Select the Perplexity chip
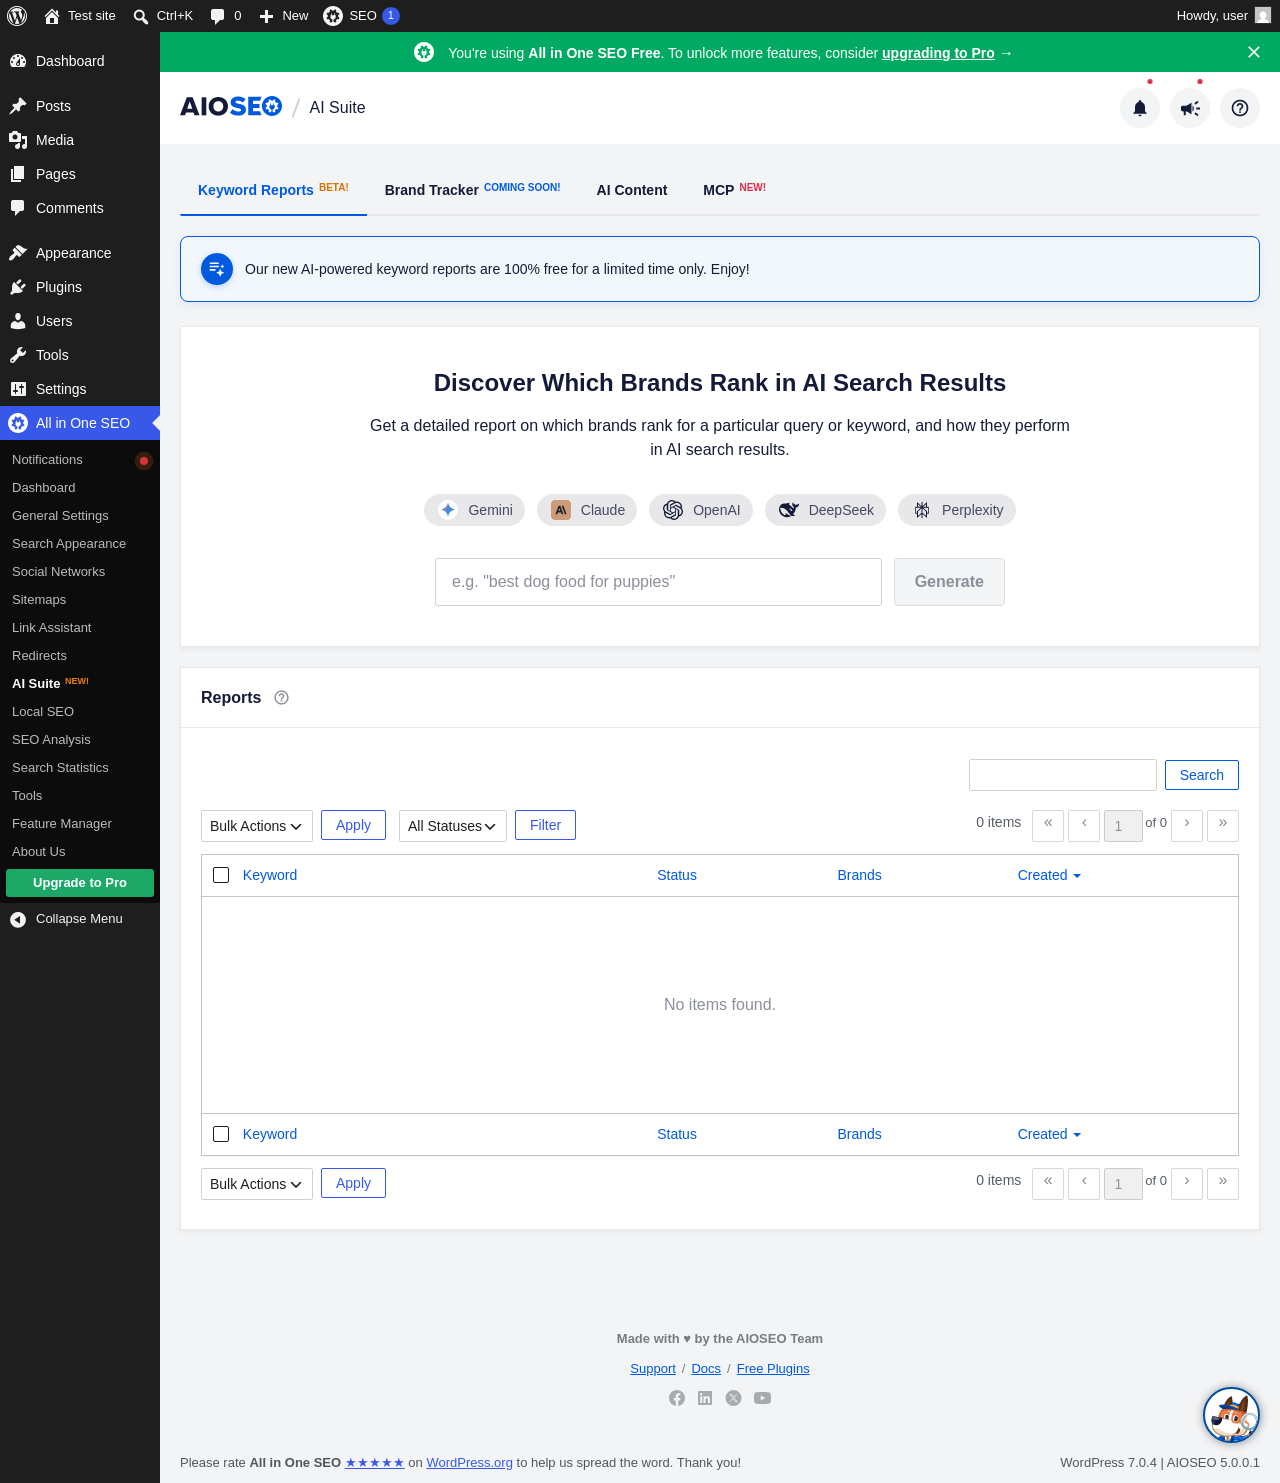Viewport: 1280px width, 1483px height. pyautogui.click(x=957, y=510)
